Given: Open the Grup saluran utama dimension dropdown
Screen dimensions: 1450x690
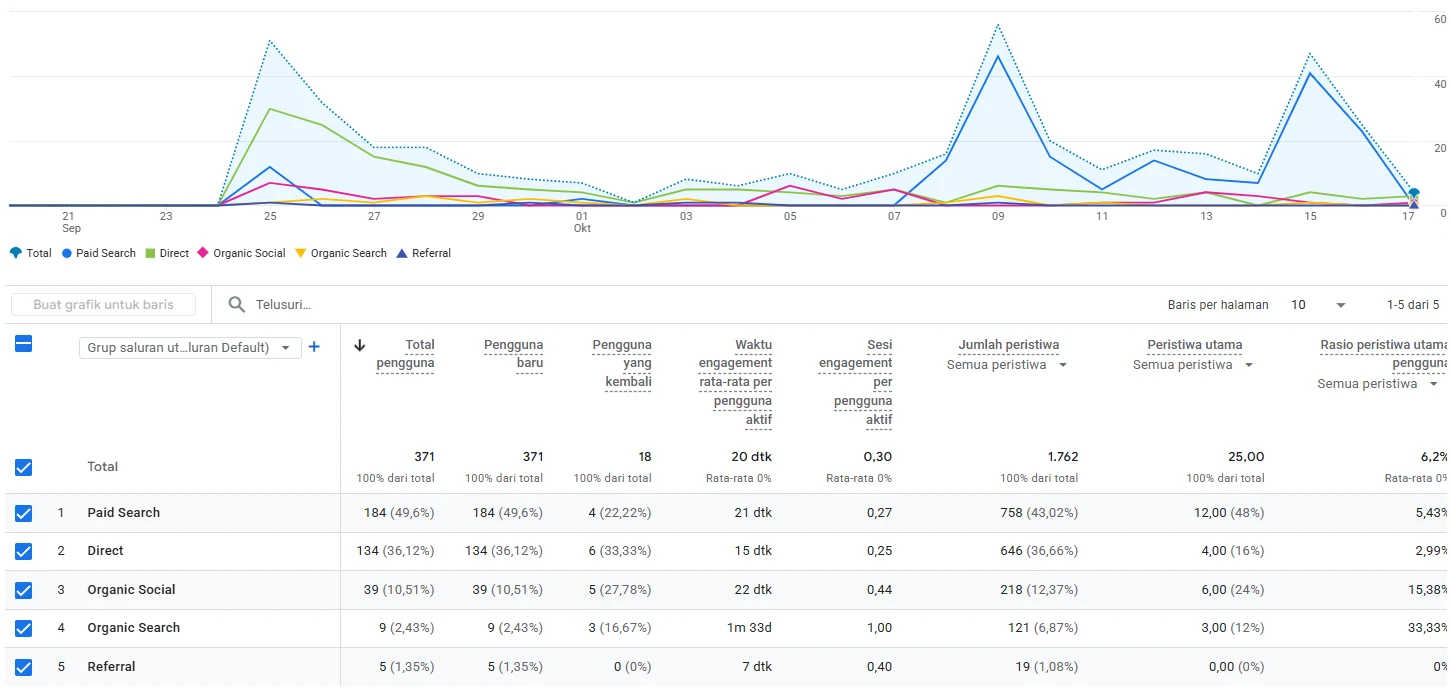Looking at the screenshot, I should (190, 347).
